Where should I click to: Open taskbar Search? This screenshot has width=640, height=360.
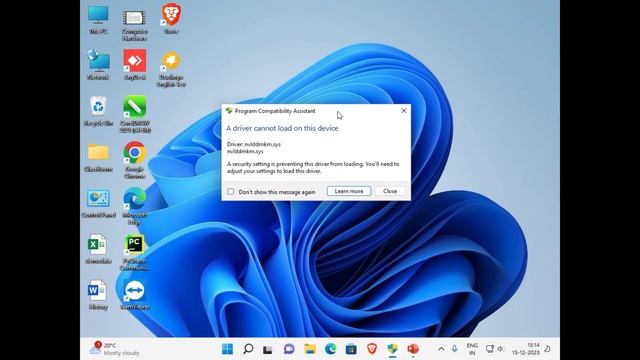pos(248,349)
